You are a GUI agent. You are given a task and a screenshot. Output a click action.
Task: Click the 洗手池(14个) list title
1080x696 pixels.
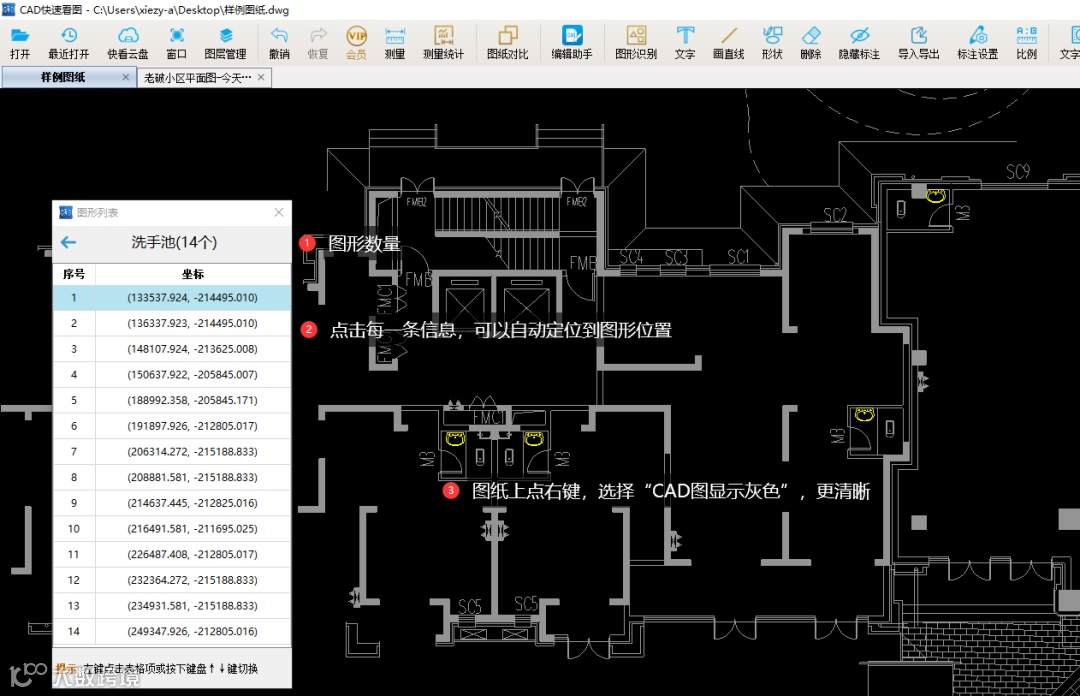[174, 242]
